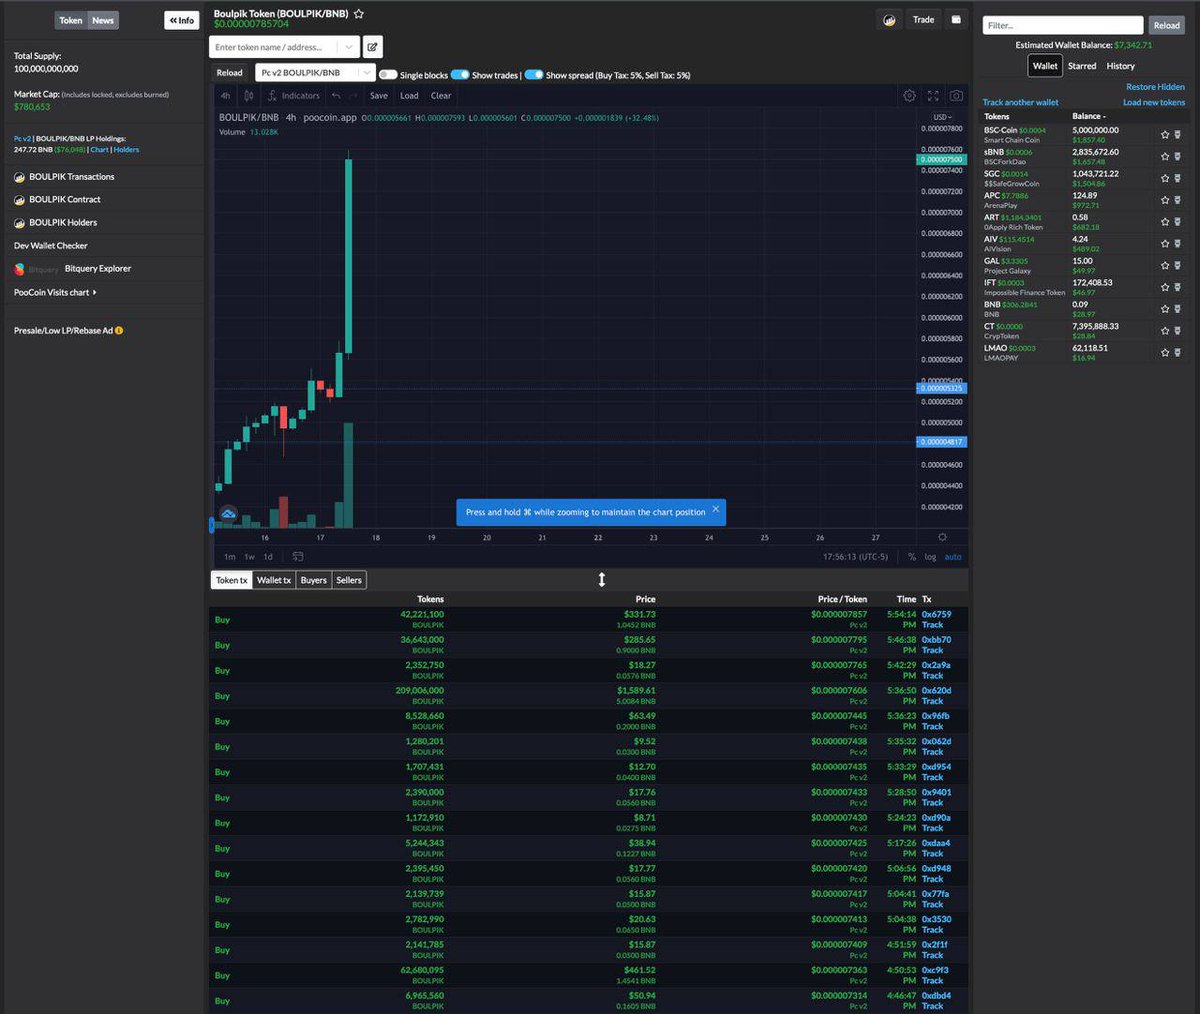Open Dev Wallet Checker link
This screenshot has height=1014, width=1200.
[x=51, y=246]
